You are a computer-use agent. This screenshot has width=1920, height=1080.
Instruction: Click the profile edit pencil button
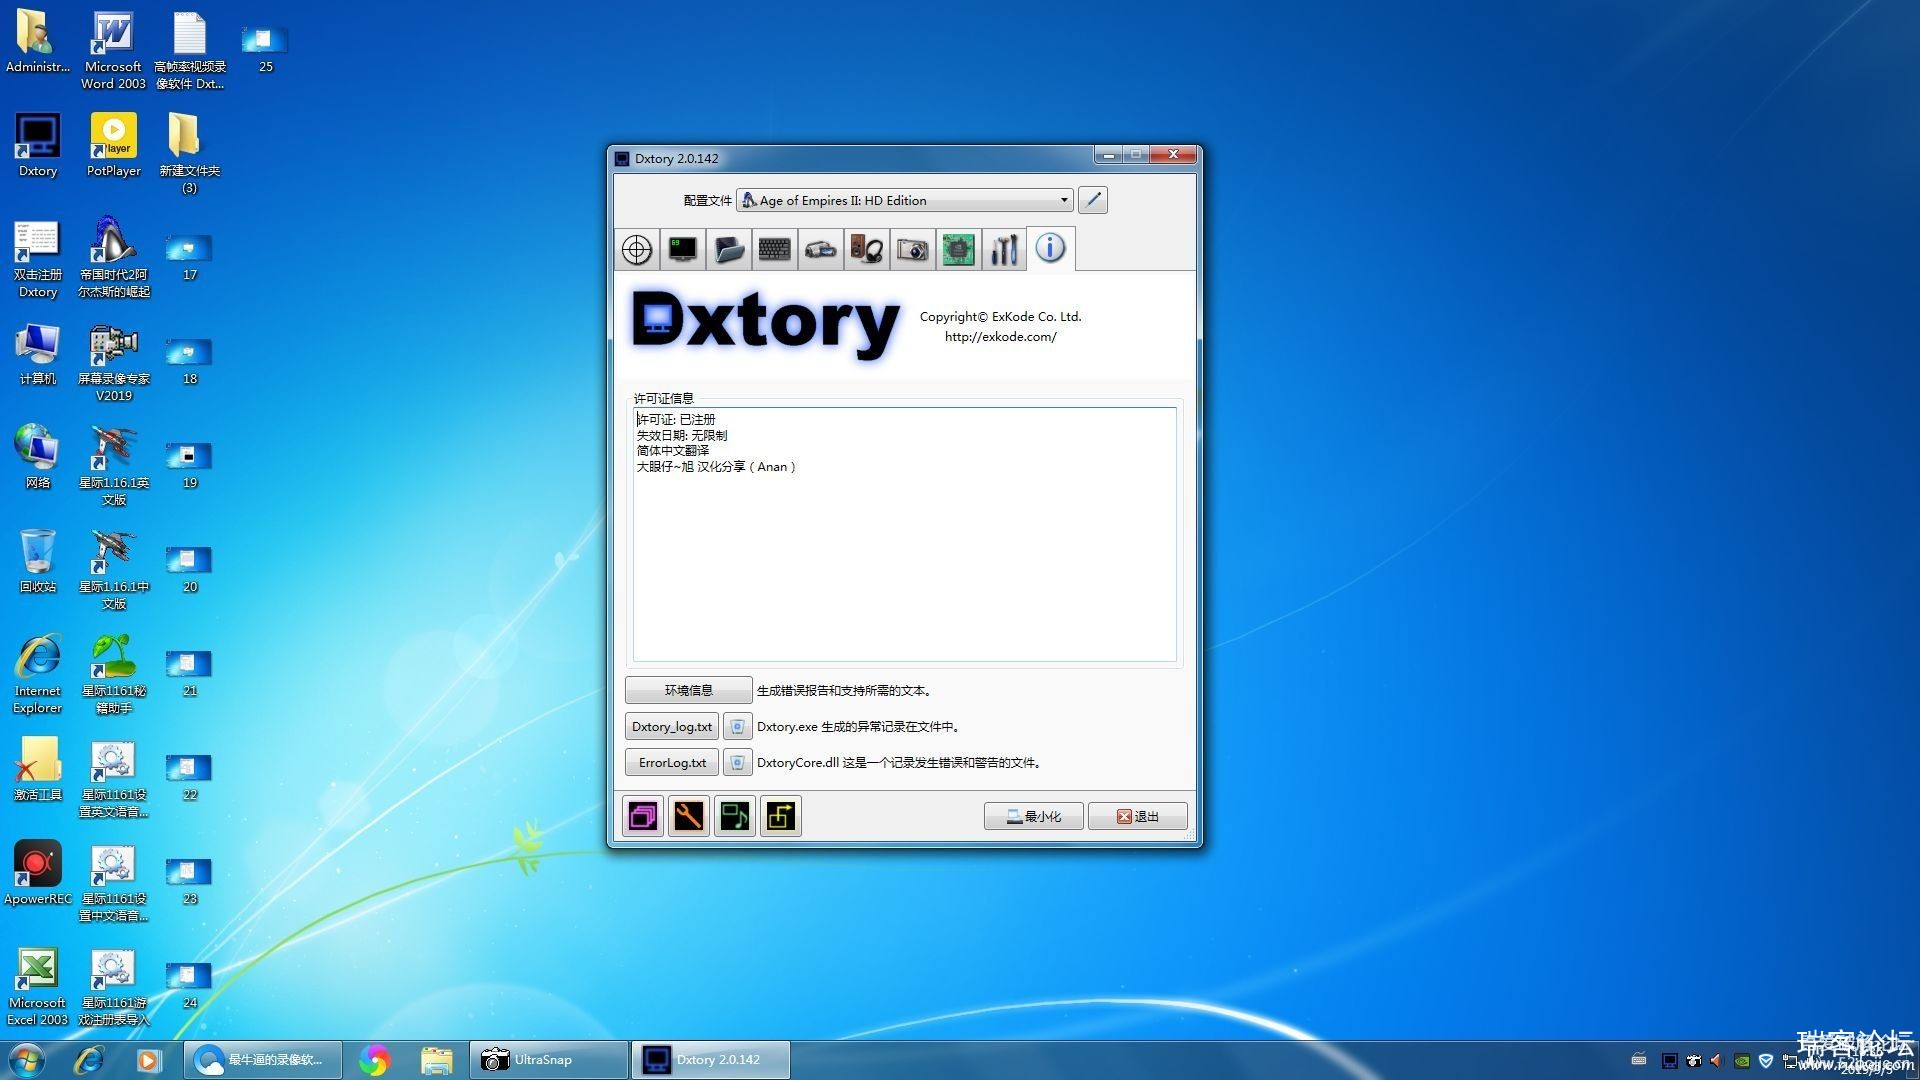click(x=1093, y=200)
